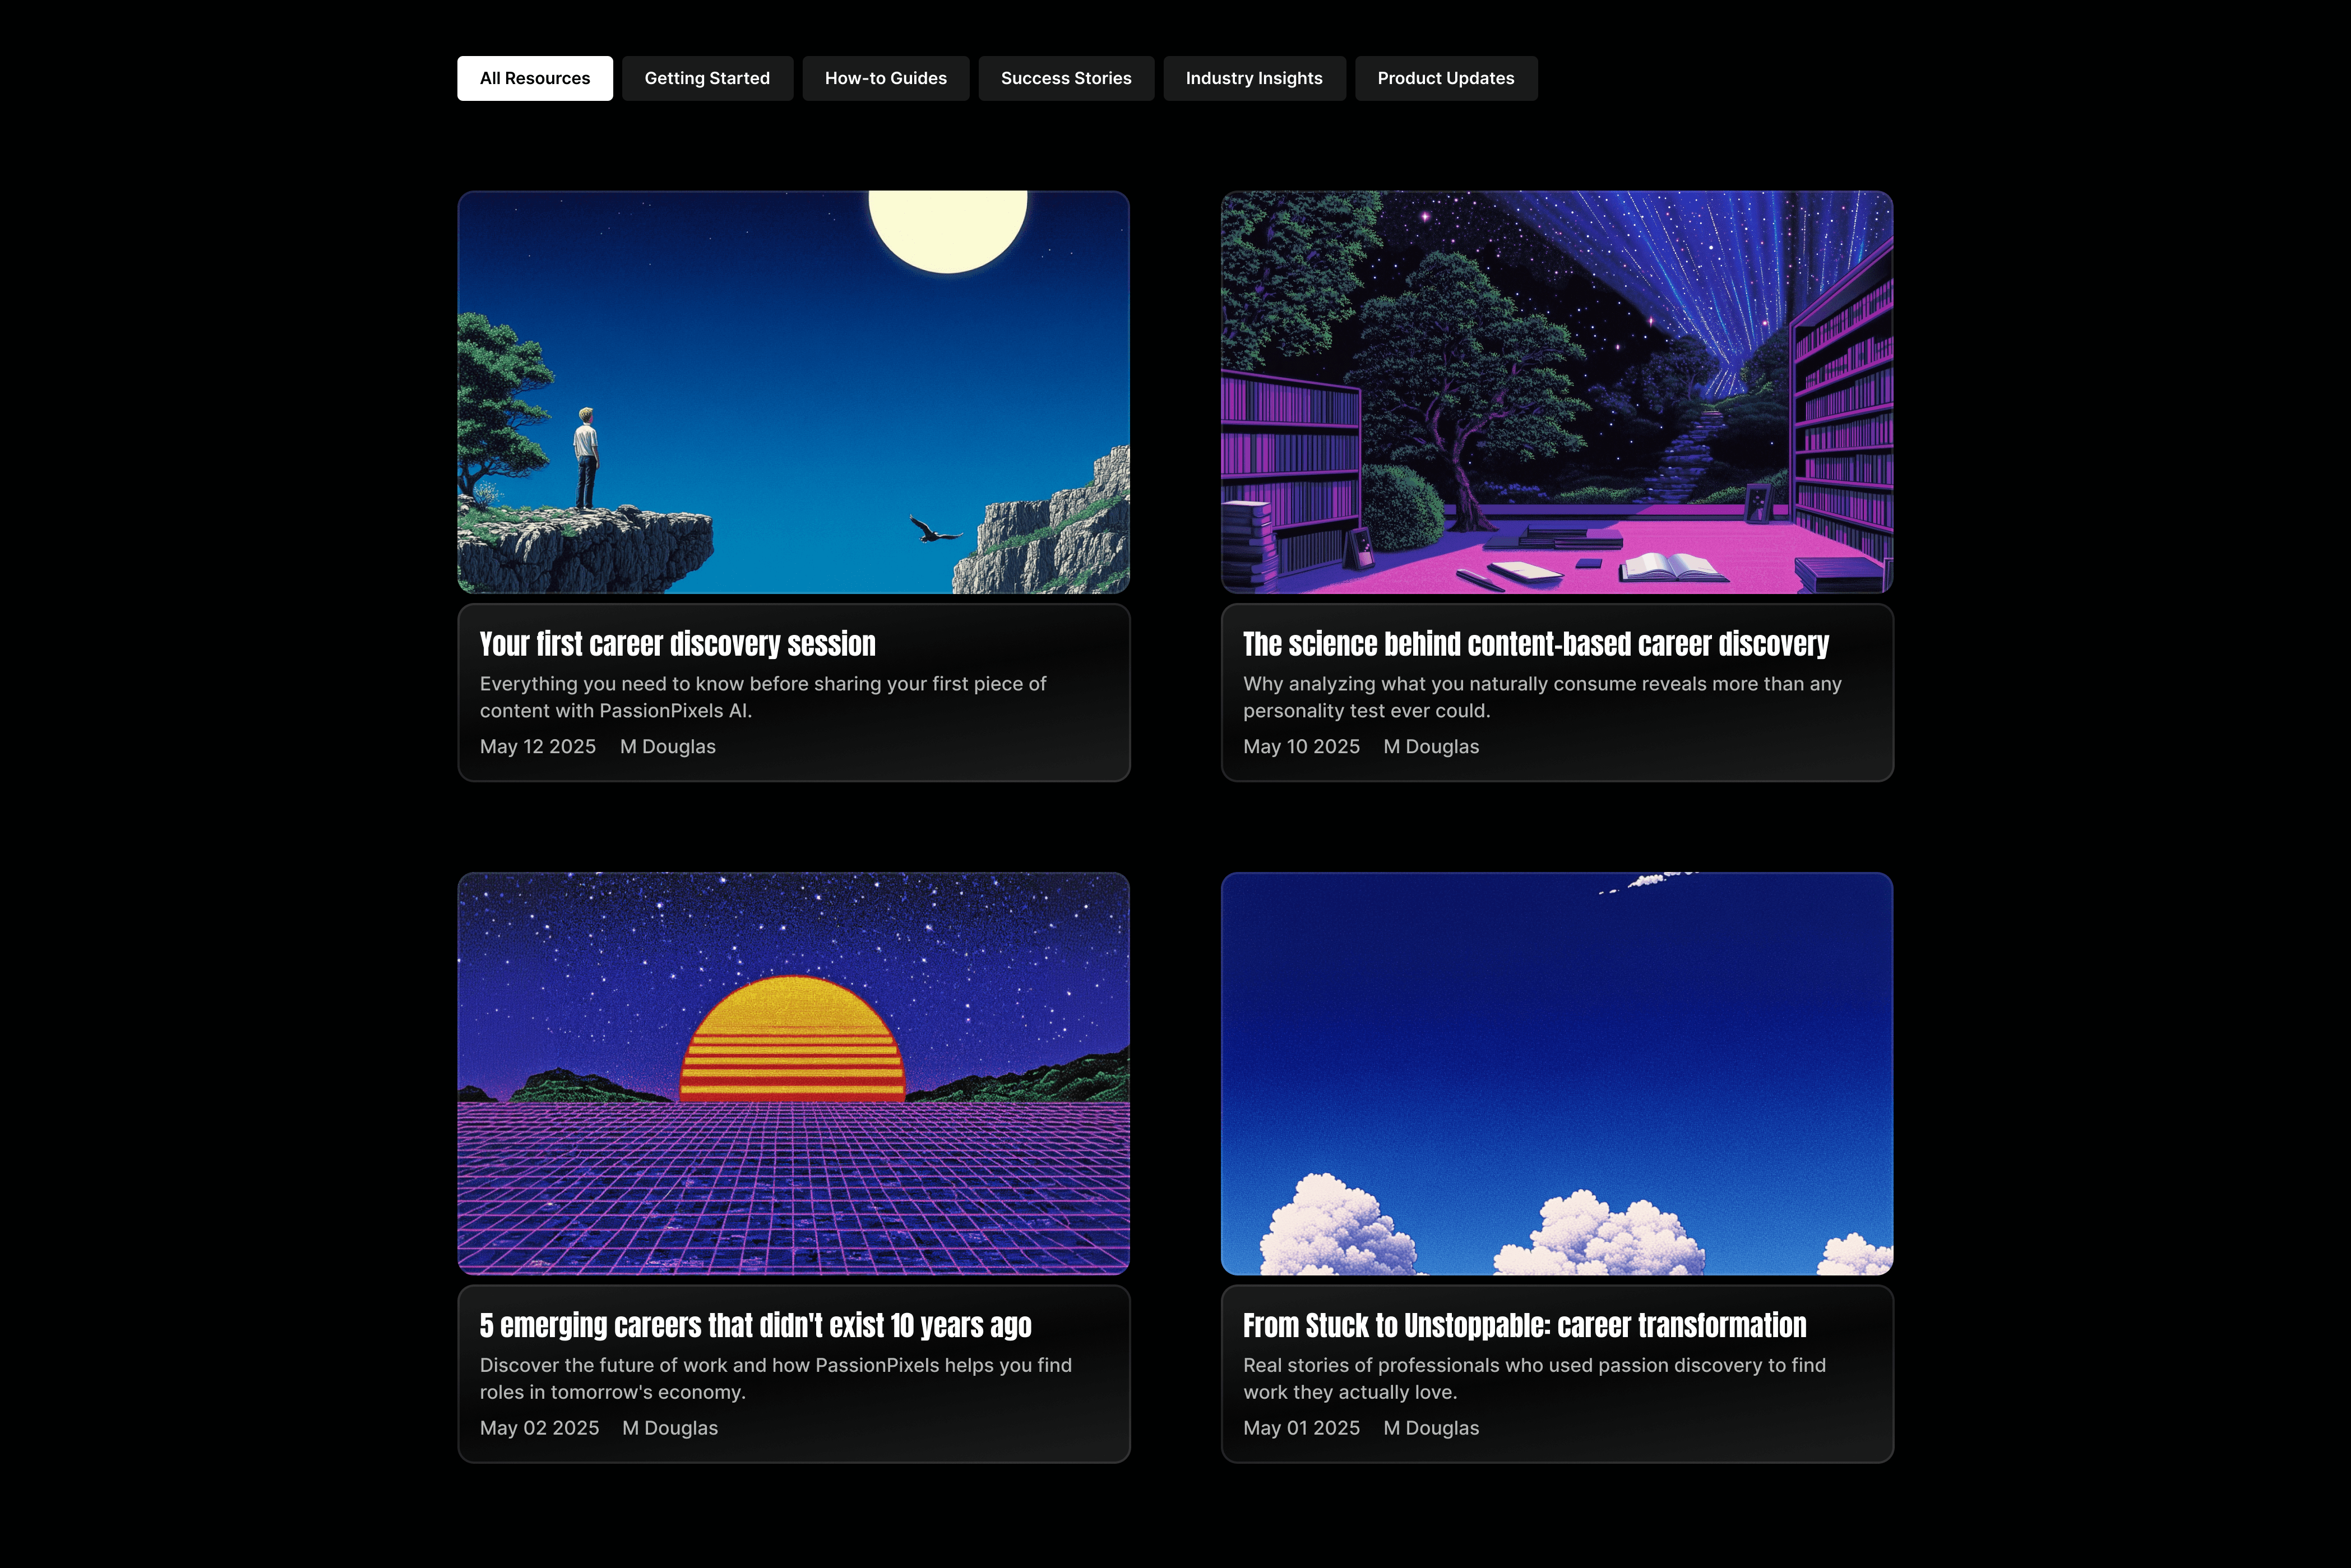Read 'Your first career discovery session' article
The width and height of the screenshot is (2351, 1568).
pyautogui.click(x=678, y=644)
